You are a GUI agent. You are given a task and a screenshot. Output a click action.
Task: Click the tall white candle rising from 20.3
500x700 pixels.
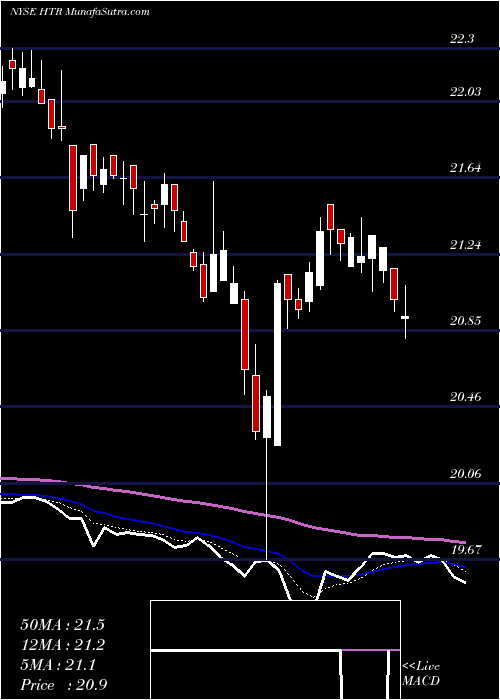pyautogui.click(x=278, y=364)
